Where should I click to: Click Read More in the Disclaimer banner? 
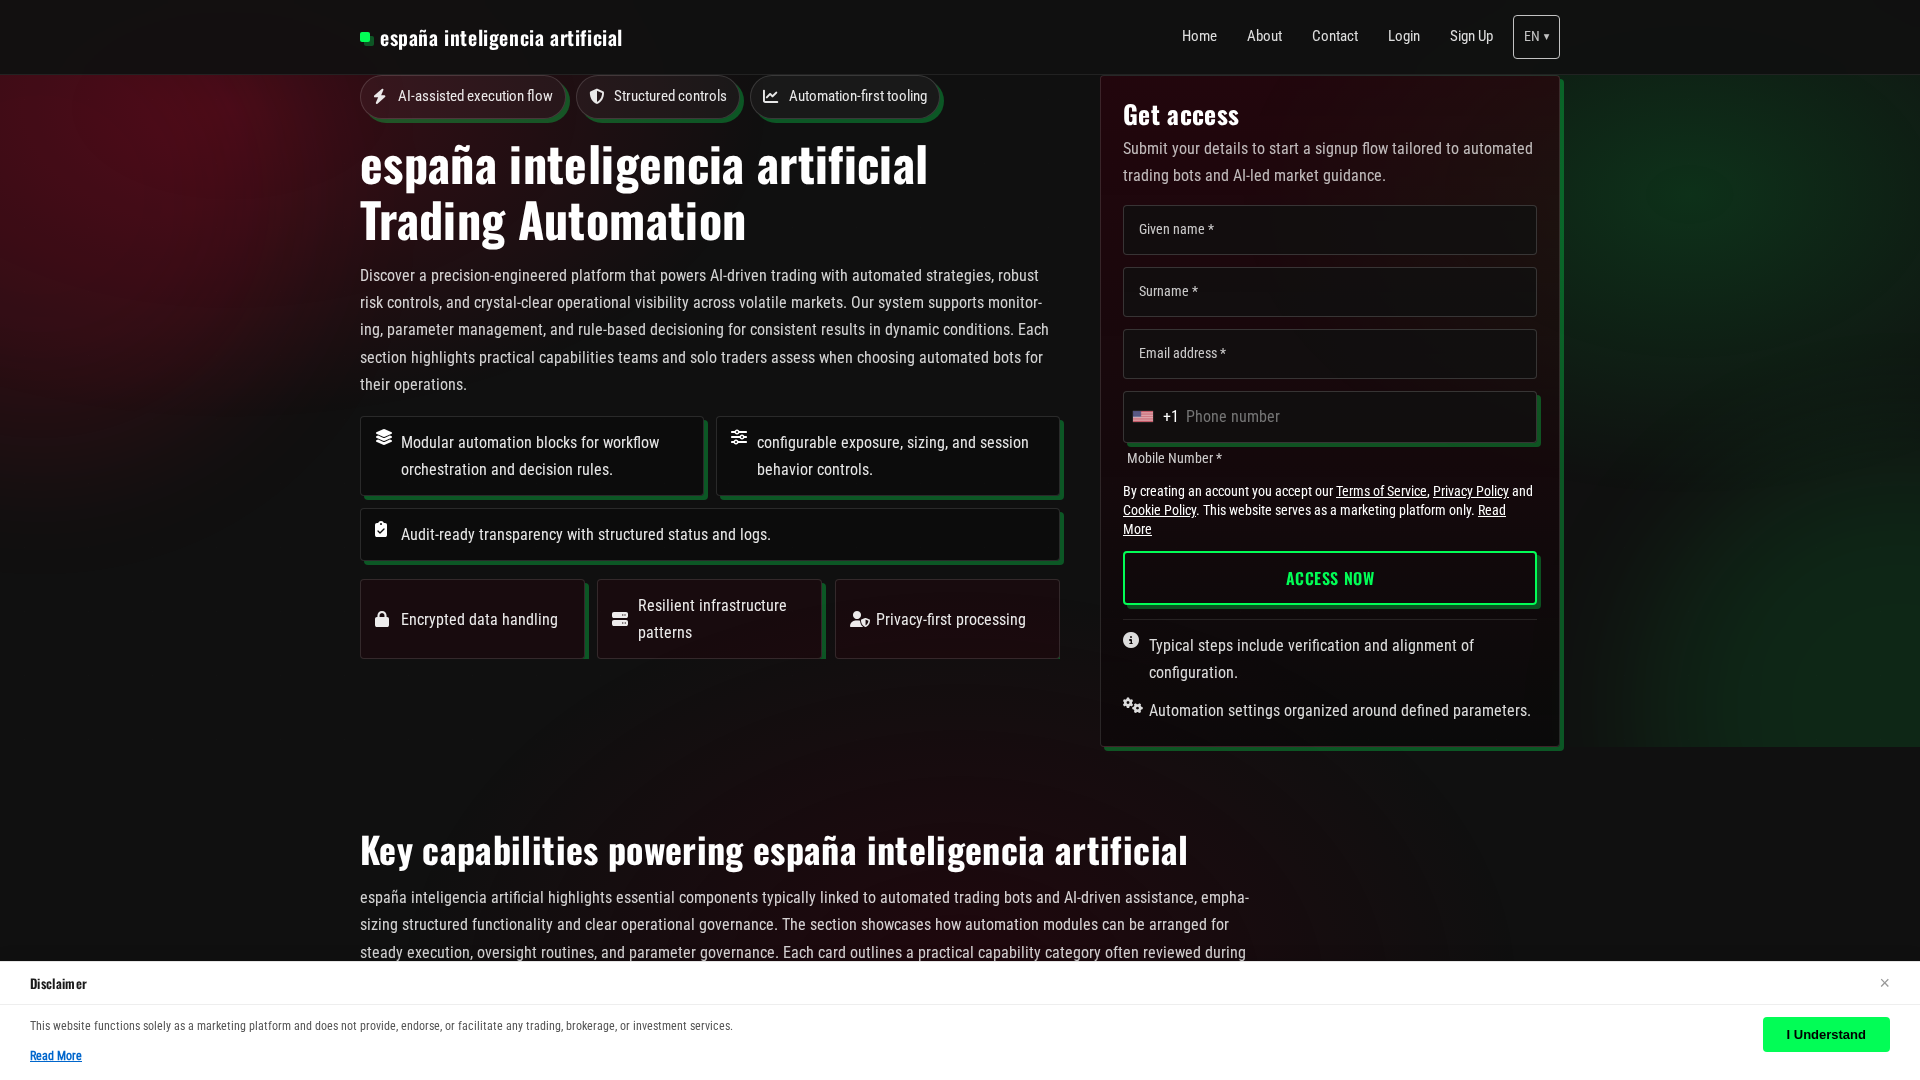(x=56, y=1056)
